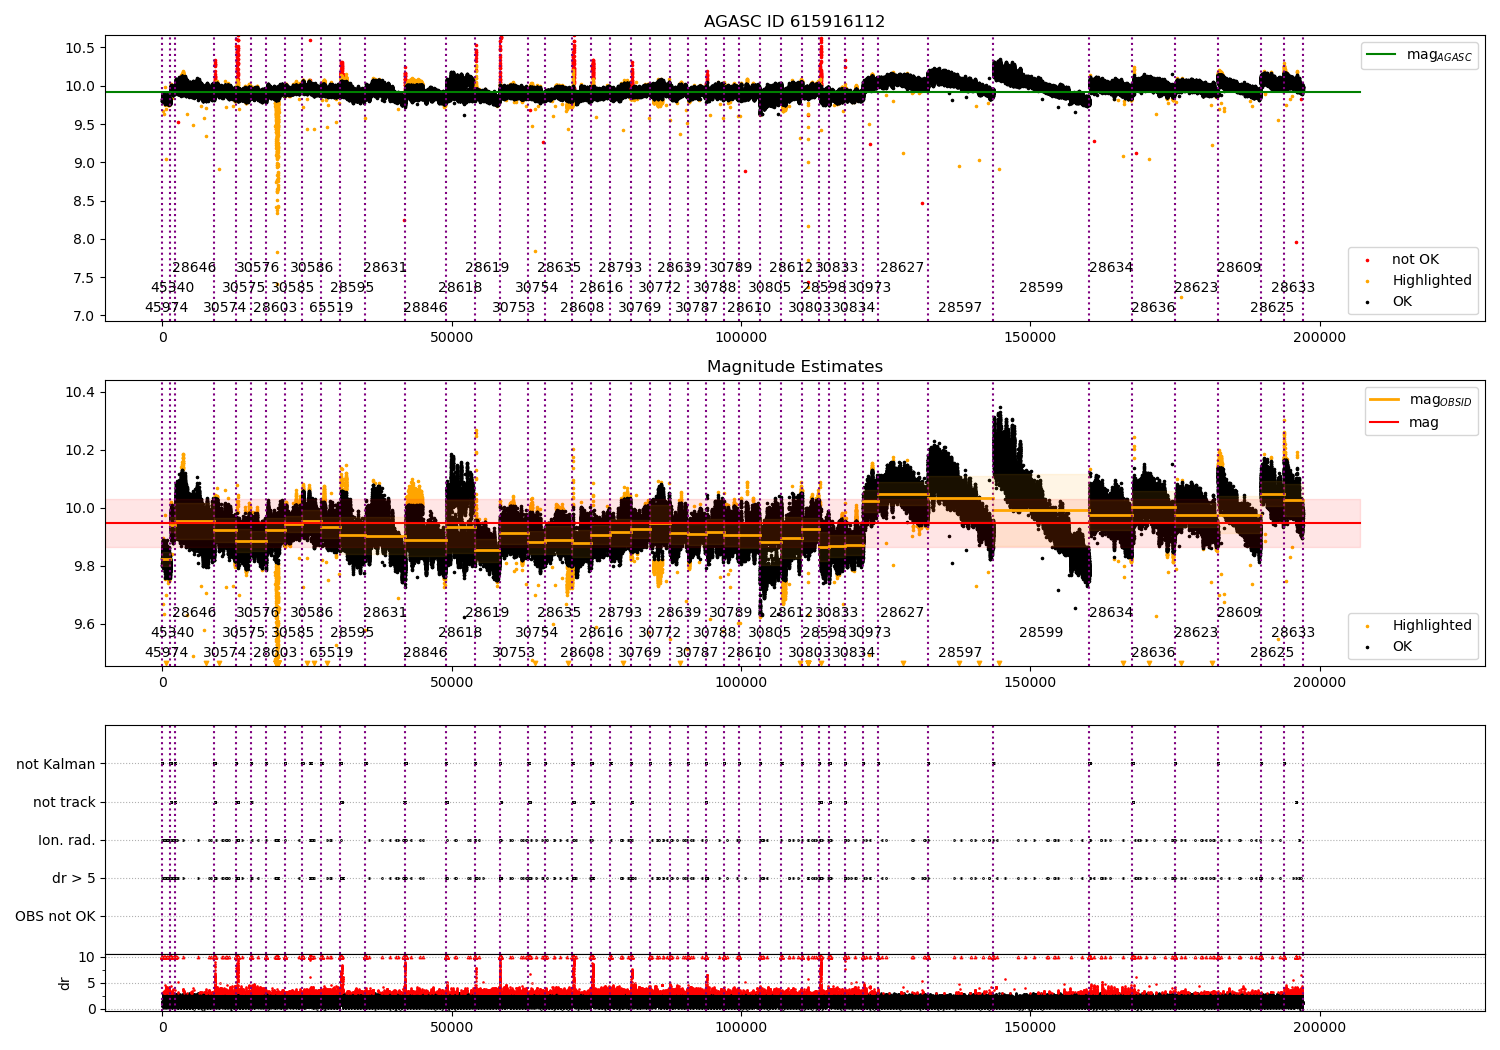This screenshot has width=1500, height=1050.
Task: Click obsid label 28599 in the top panel
Action: click(x=1041, y=288)
